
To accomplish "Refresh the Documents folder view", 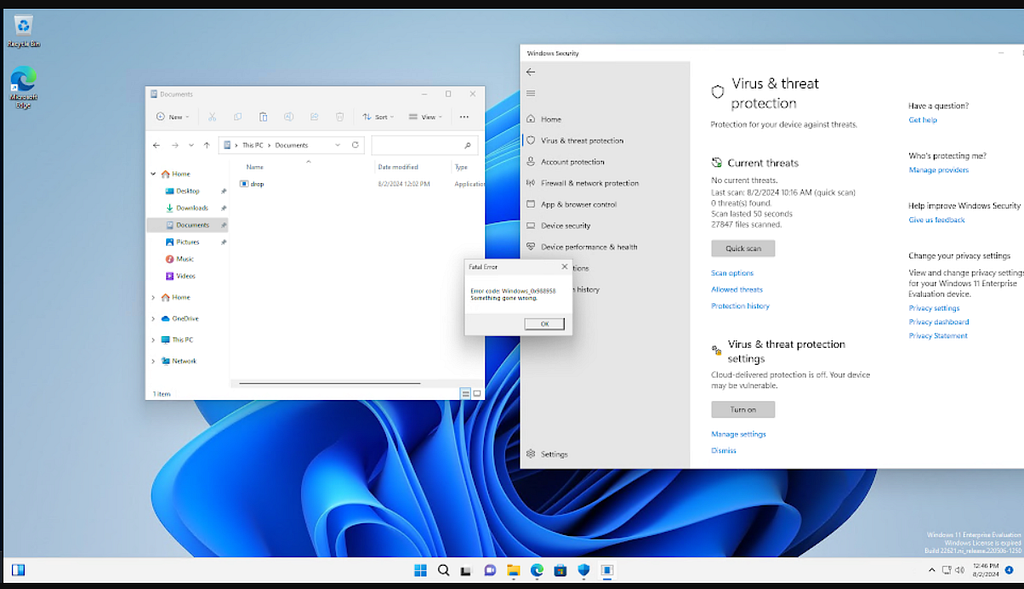I will [355, 145].
